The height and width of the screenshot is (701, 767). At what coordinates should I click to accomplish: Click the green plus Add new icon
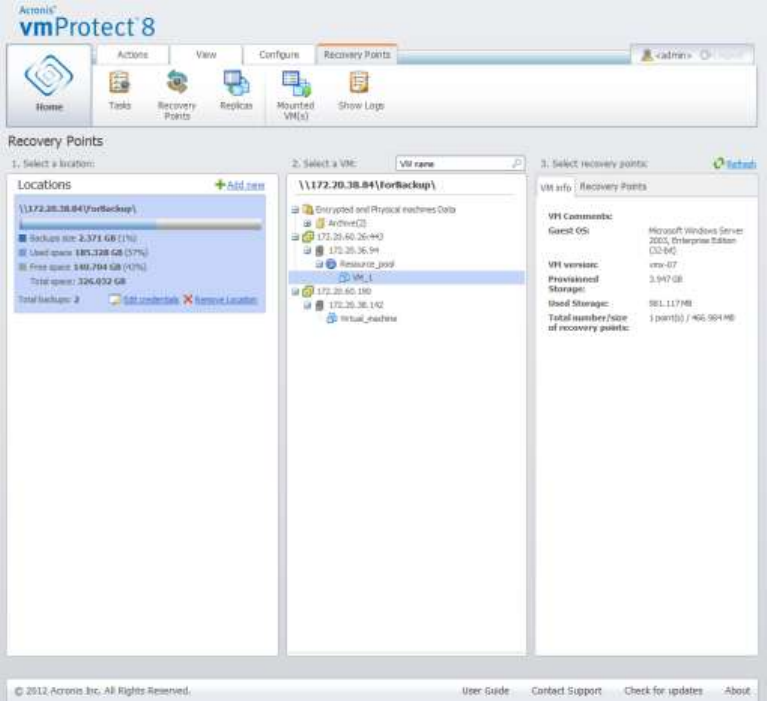click(220, 184)
